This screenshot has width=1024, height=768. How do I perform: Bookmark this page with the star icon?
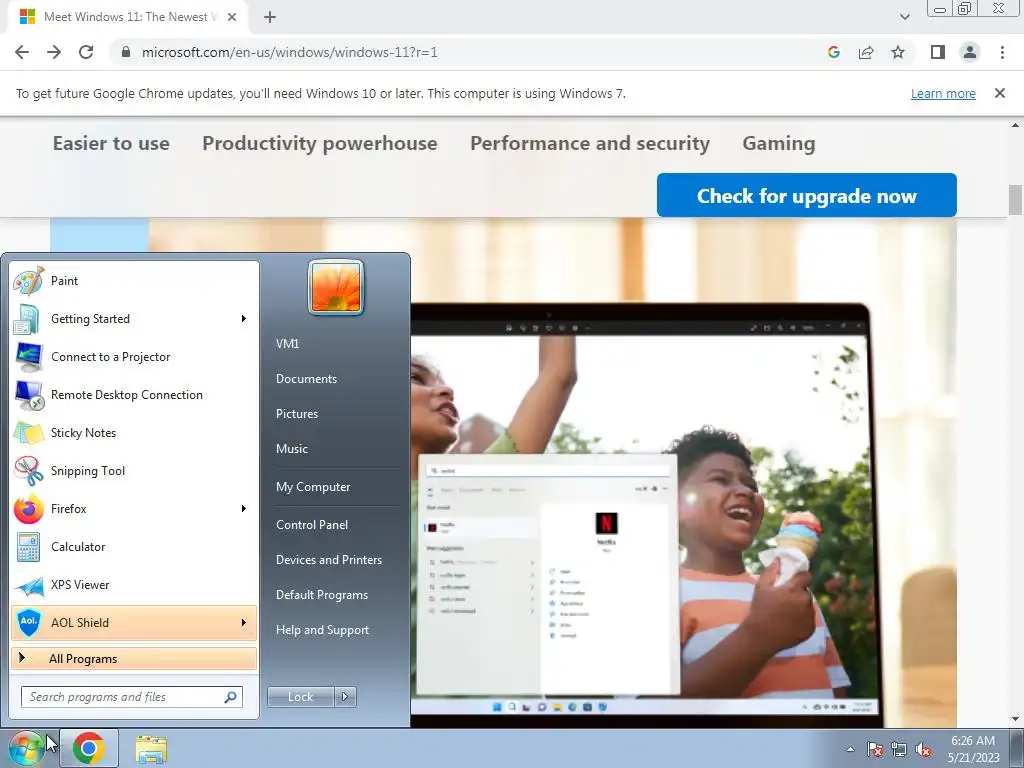tap(898, 52)
